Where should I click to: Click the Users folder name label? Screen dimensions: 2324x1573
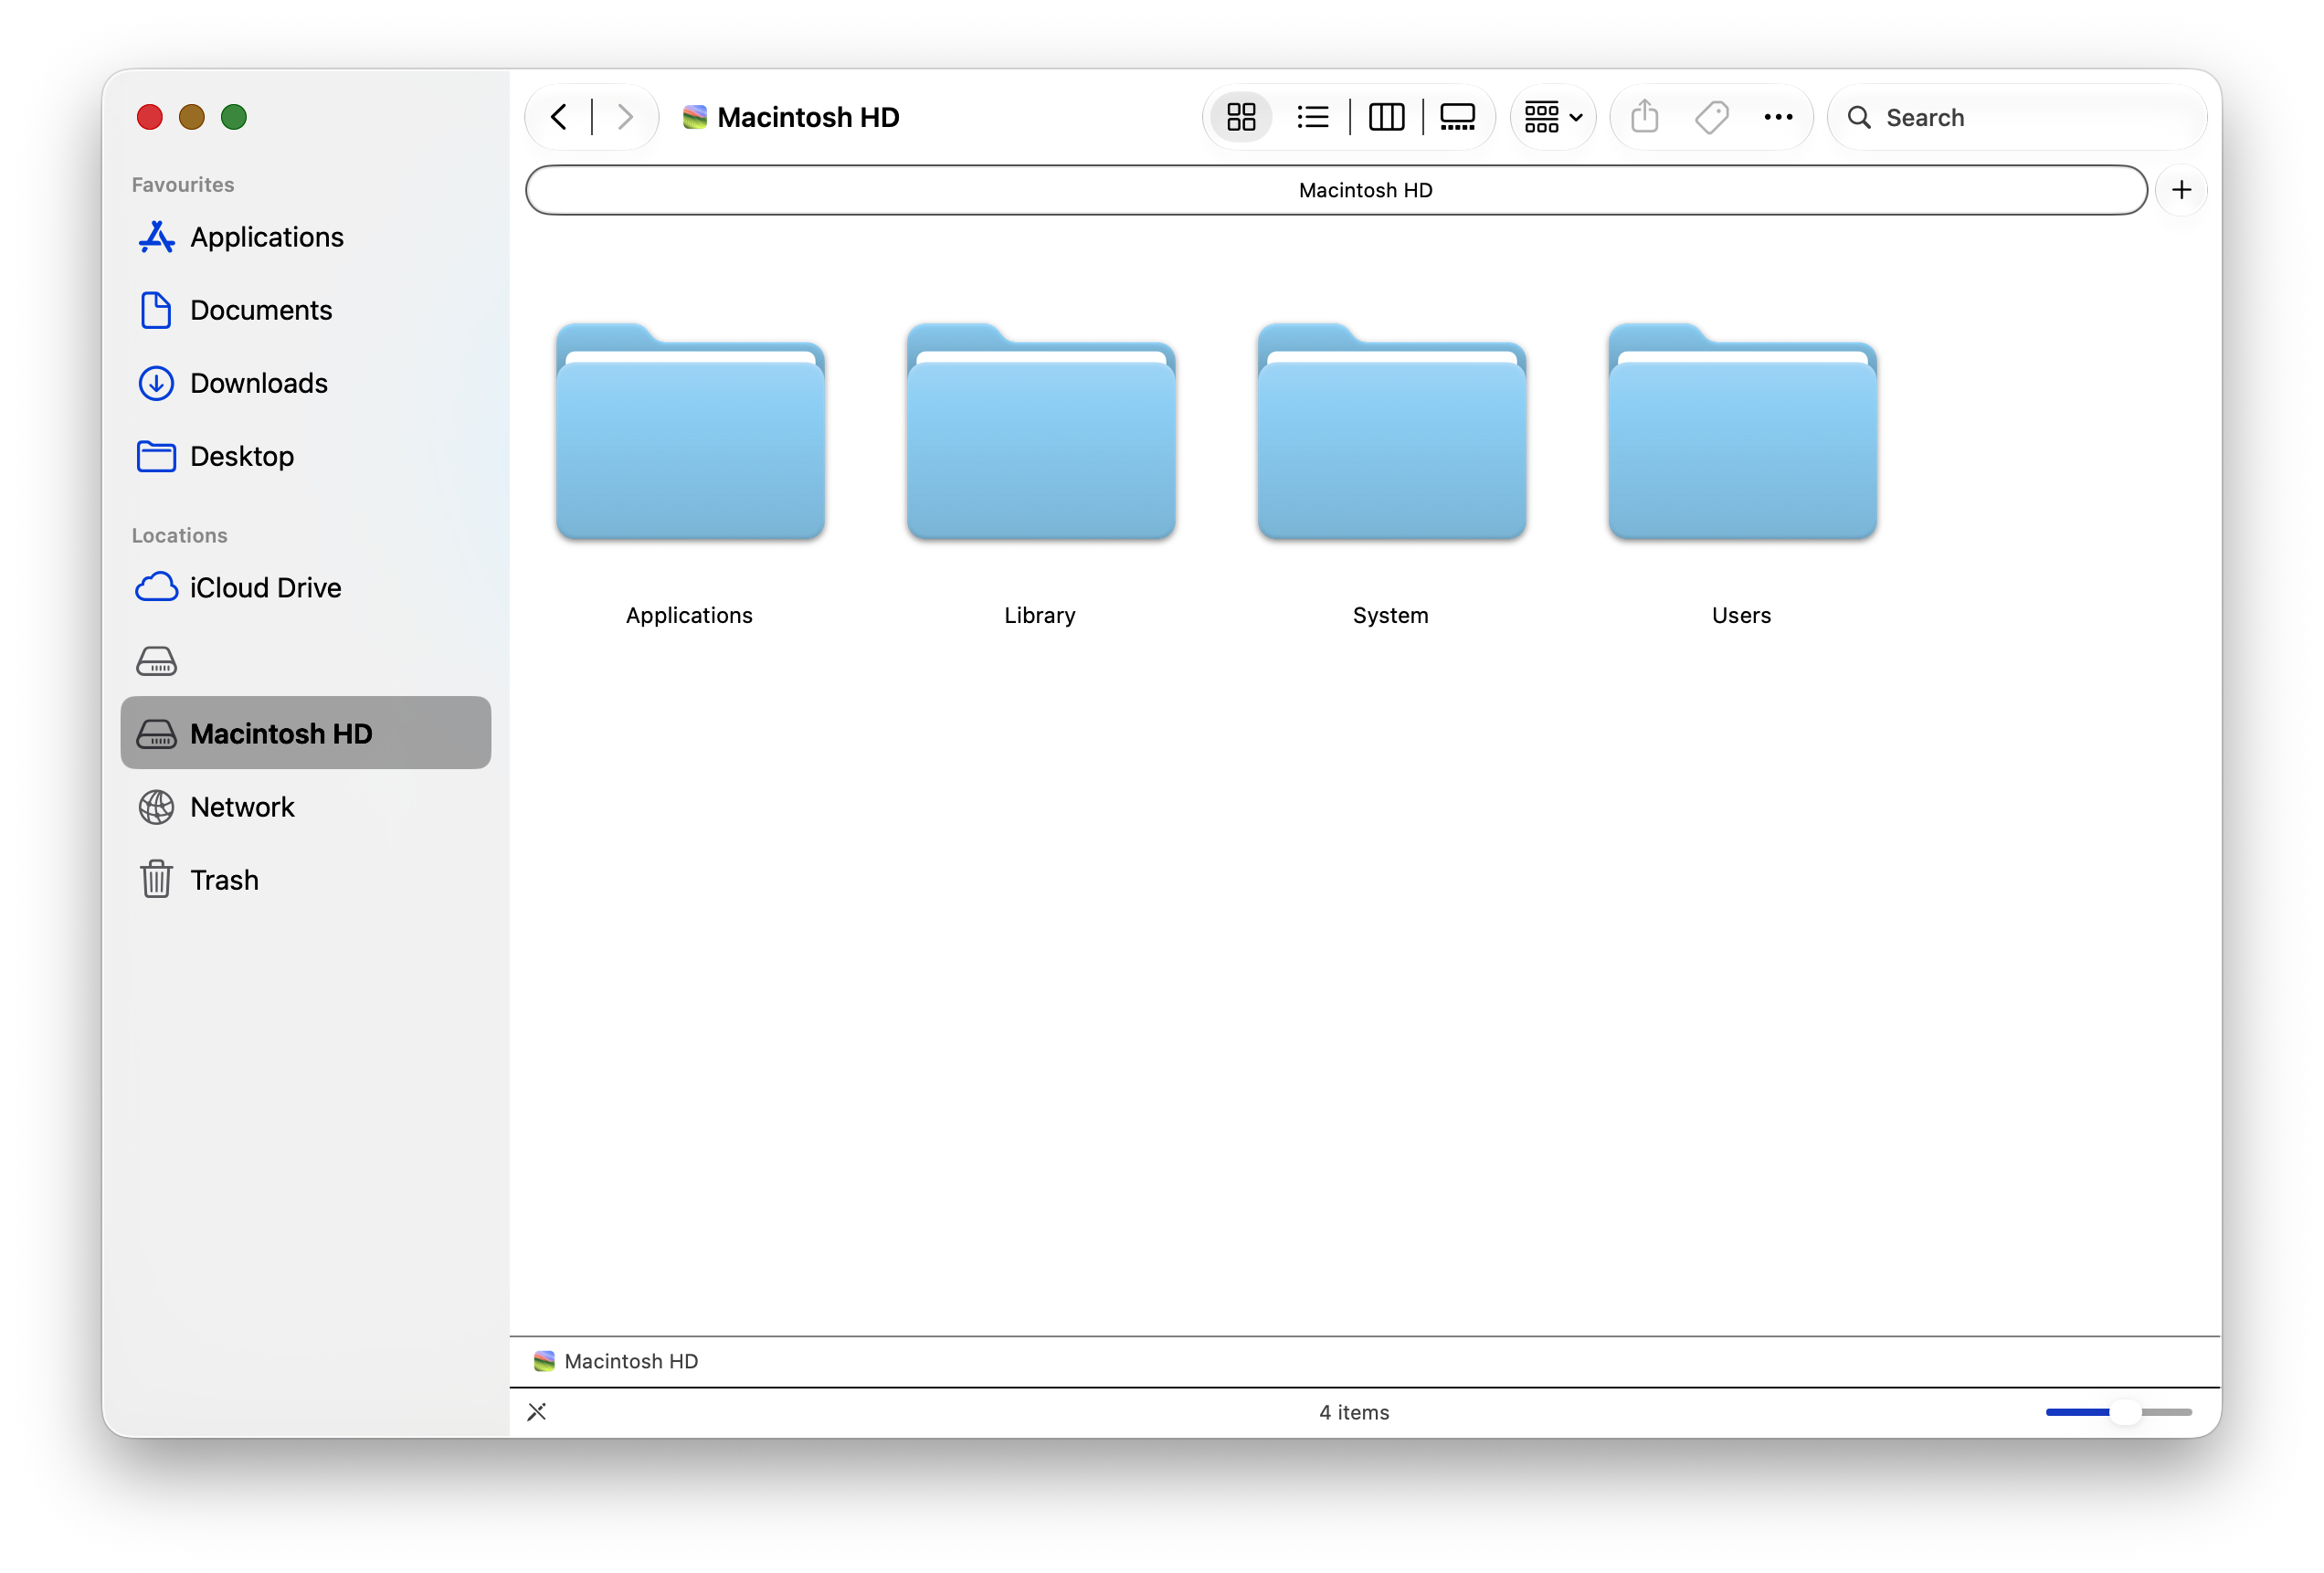pyautogui.click(x=1742, y=615)
